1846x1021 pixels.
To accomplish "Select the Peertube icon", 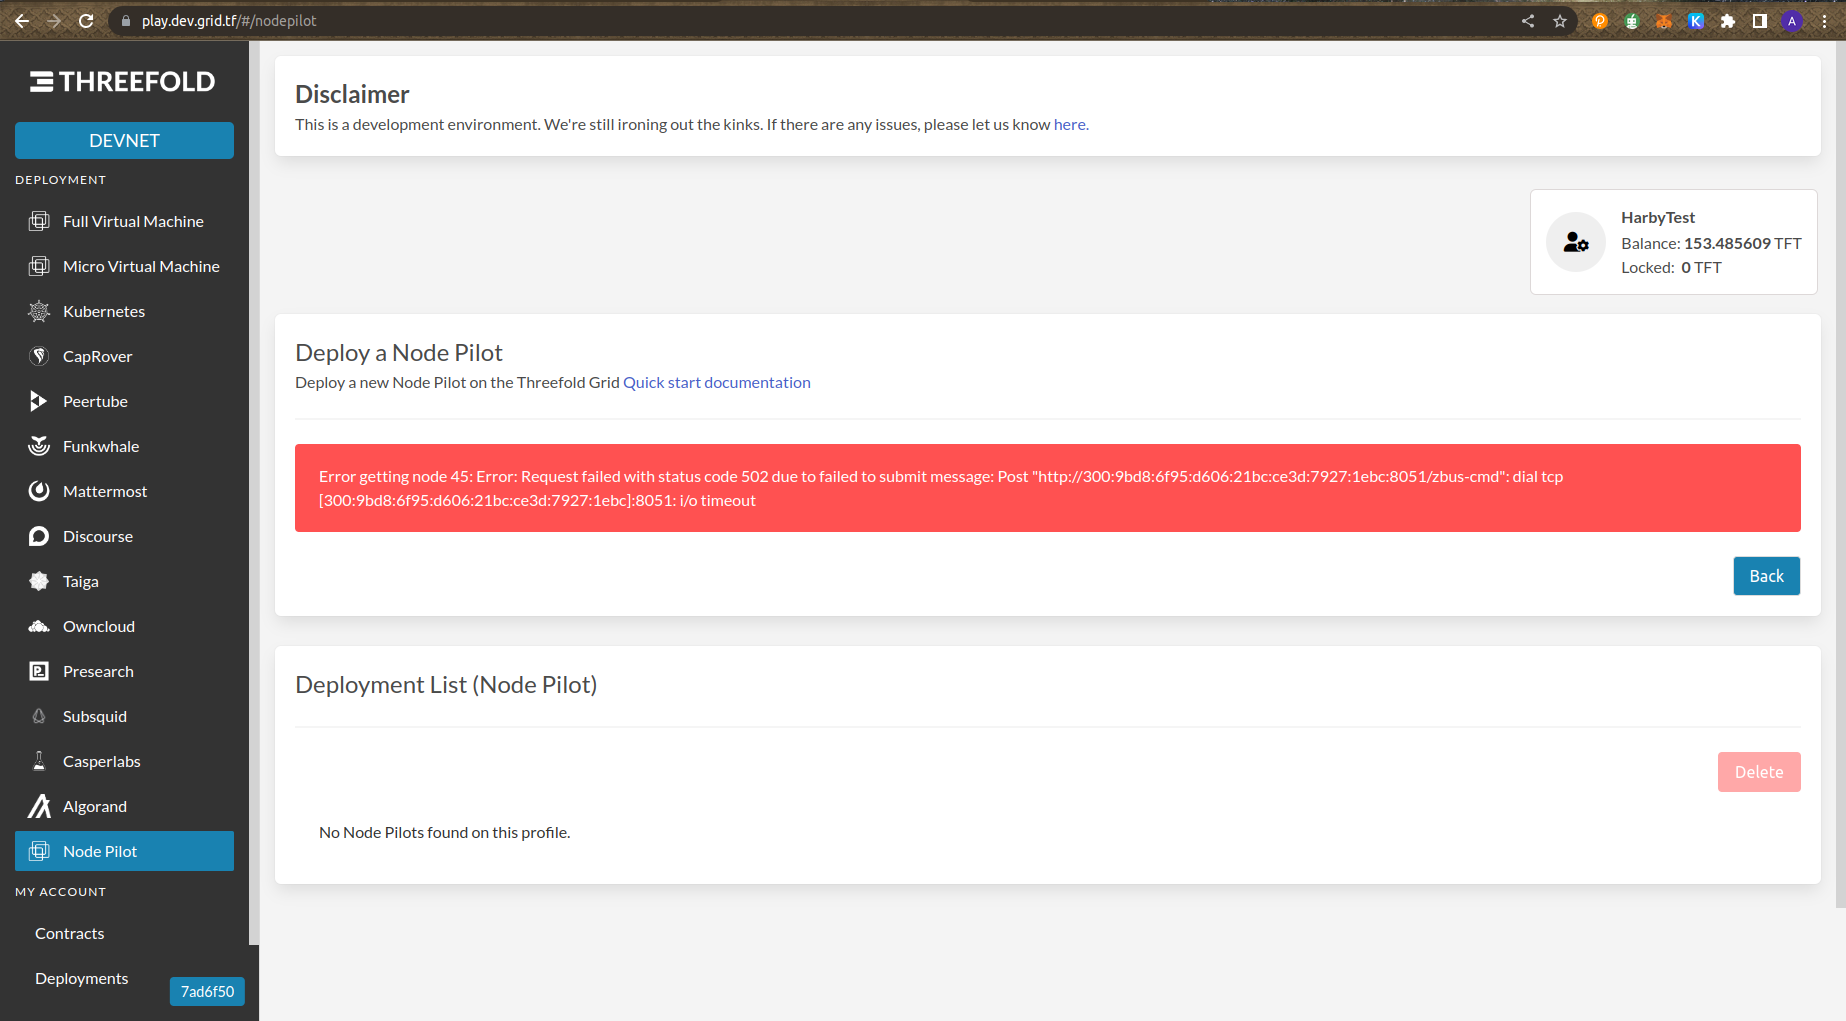I will [x=39, y=401].
